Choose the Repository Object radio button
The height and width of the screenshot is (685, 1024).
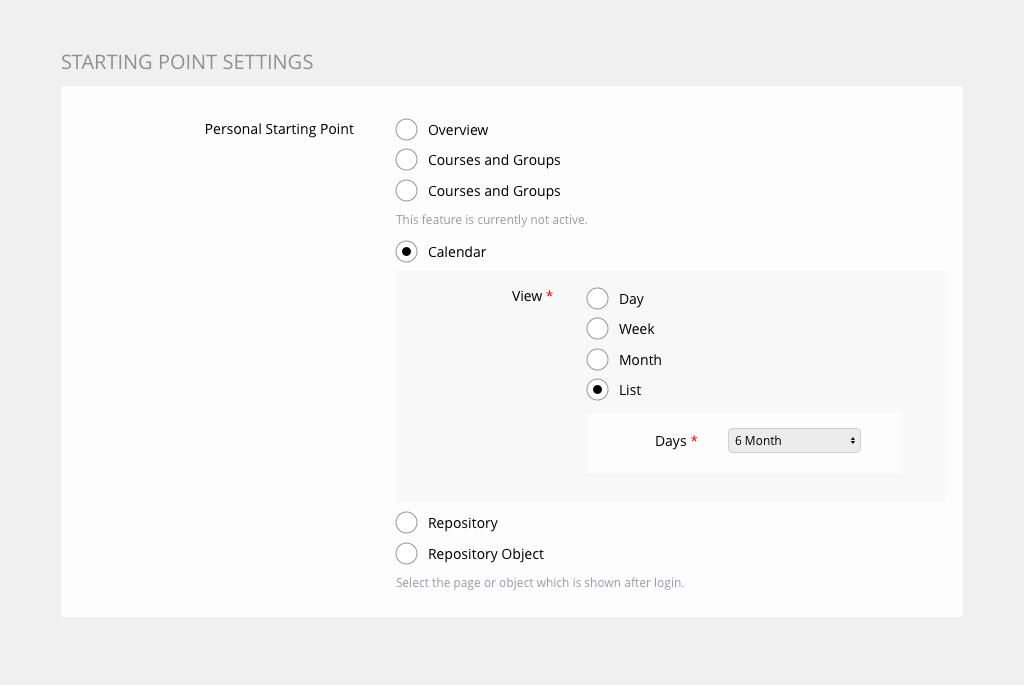(x=407, y=554)
